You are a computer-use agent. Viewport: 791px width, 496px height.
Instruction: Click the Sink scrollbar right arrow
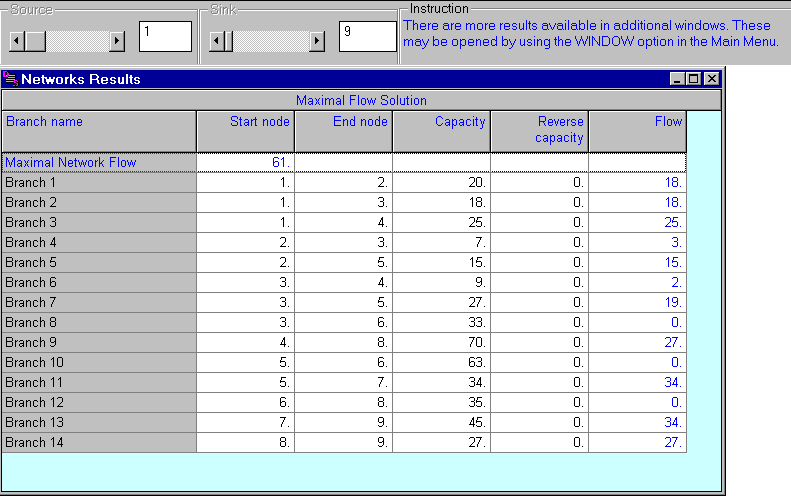coord(317,41)
